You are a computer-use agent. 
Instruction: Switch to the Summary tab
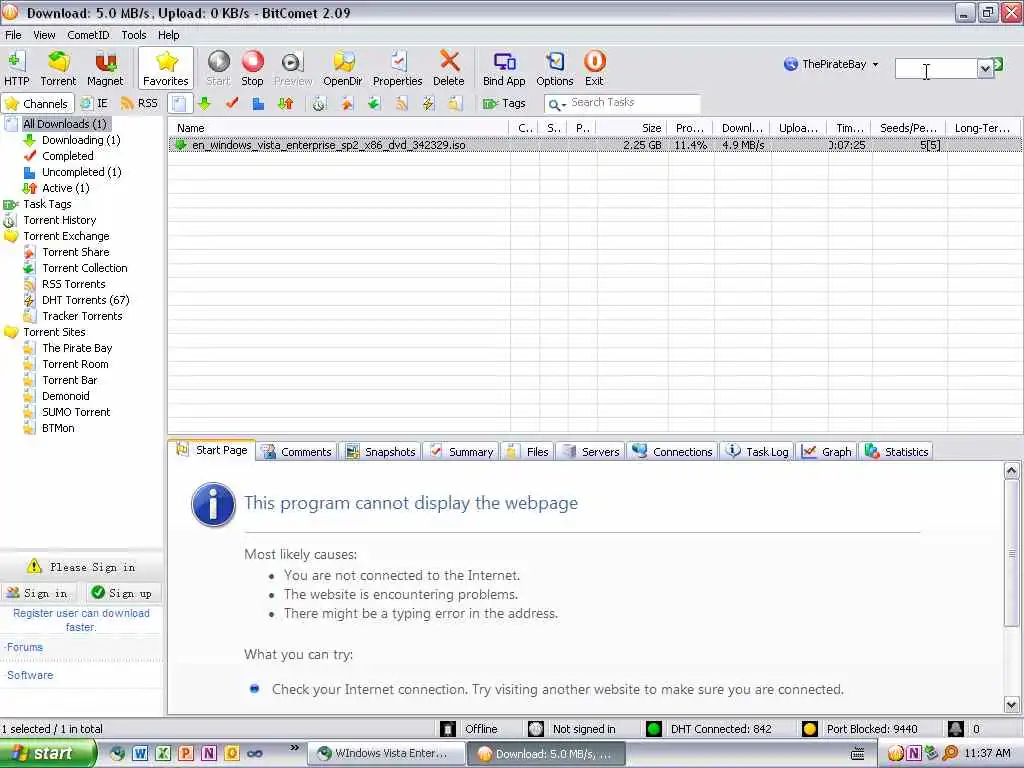(x=461, y=451)
